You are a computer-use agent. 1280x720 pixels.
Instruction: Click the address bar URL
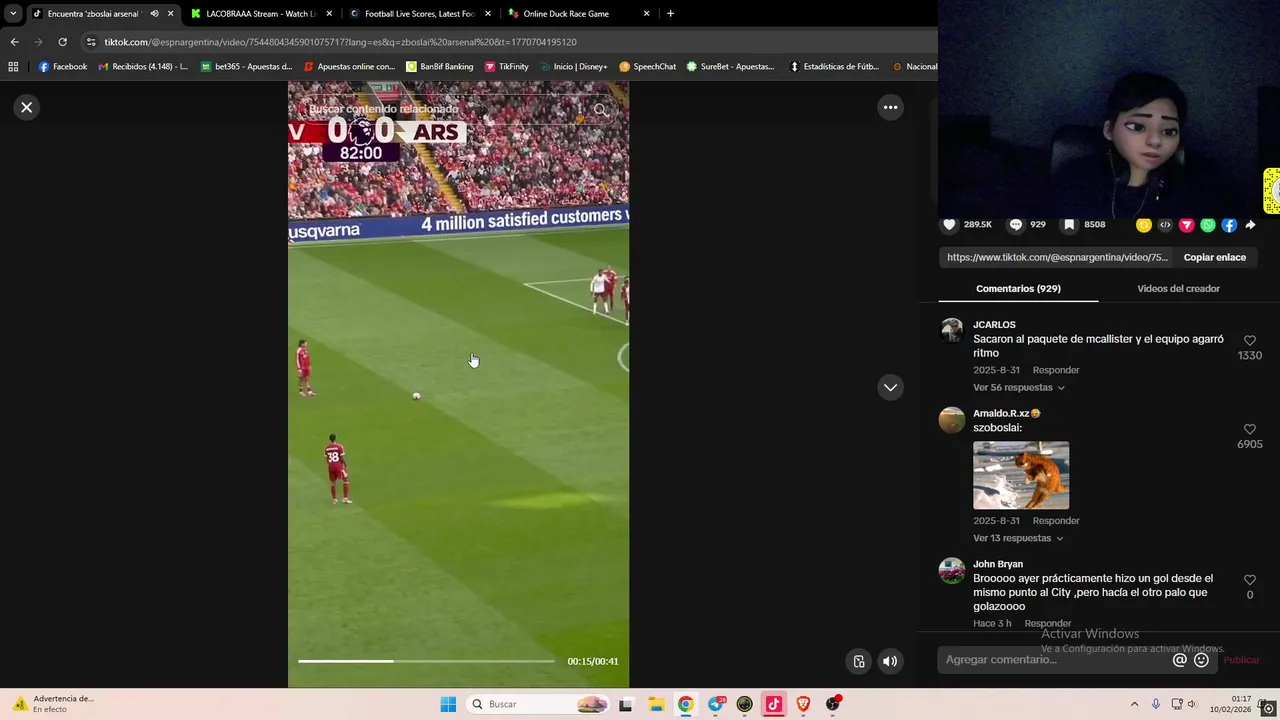click(340, 42)
